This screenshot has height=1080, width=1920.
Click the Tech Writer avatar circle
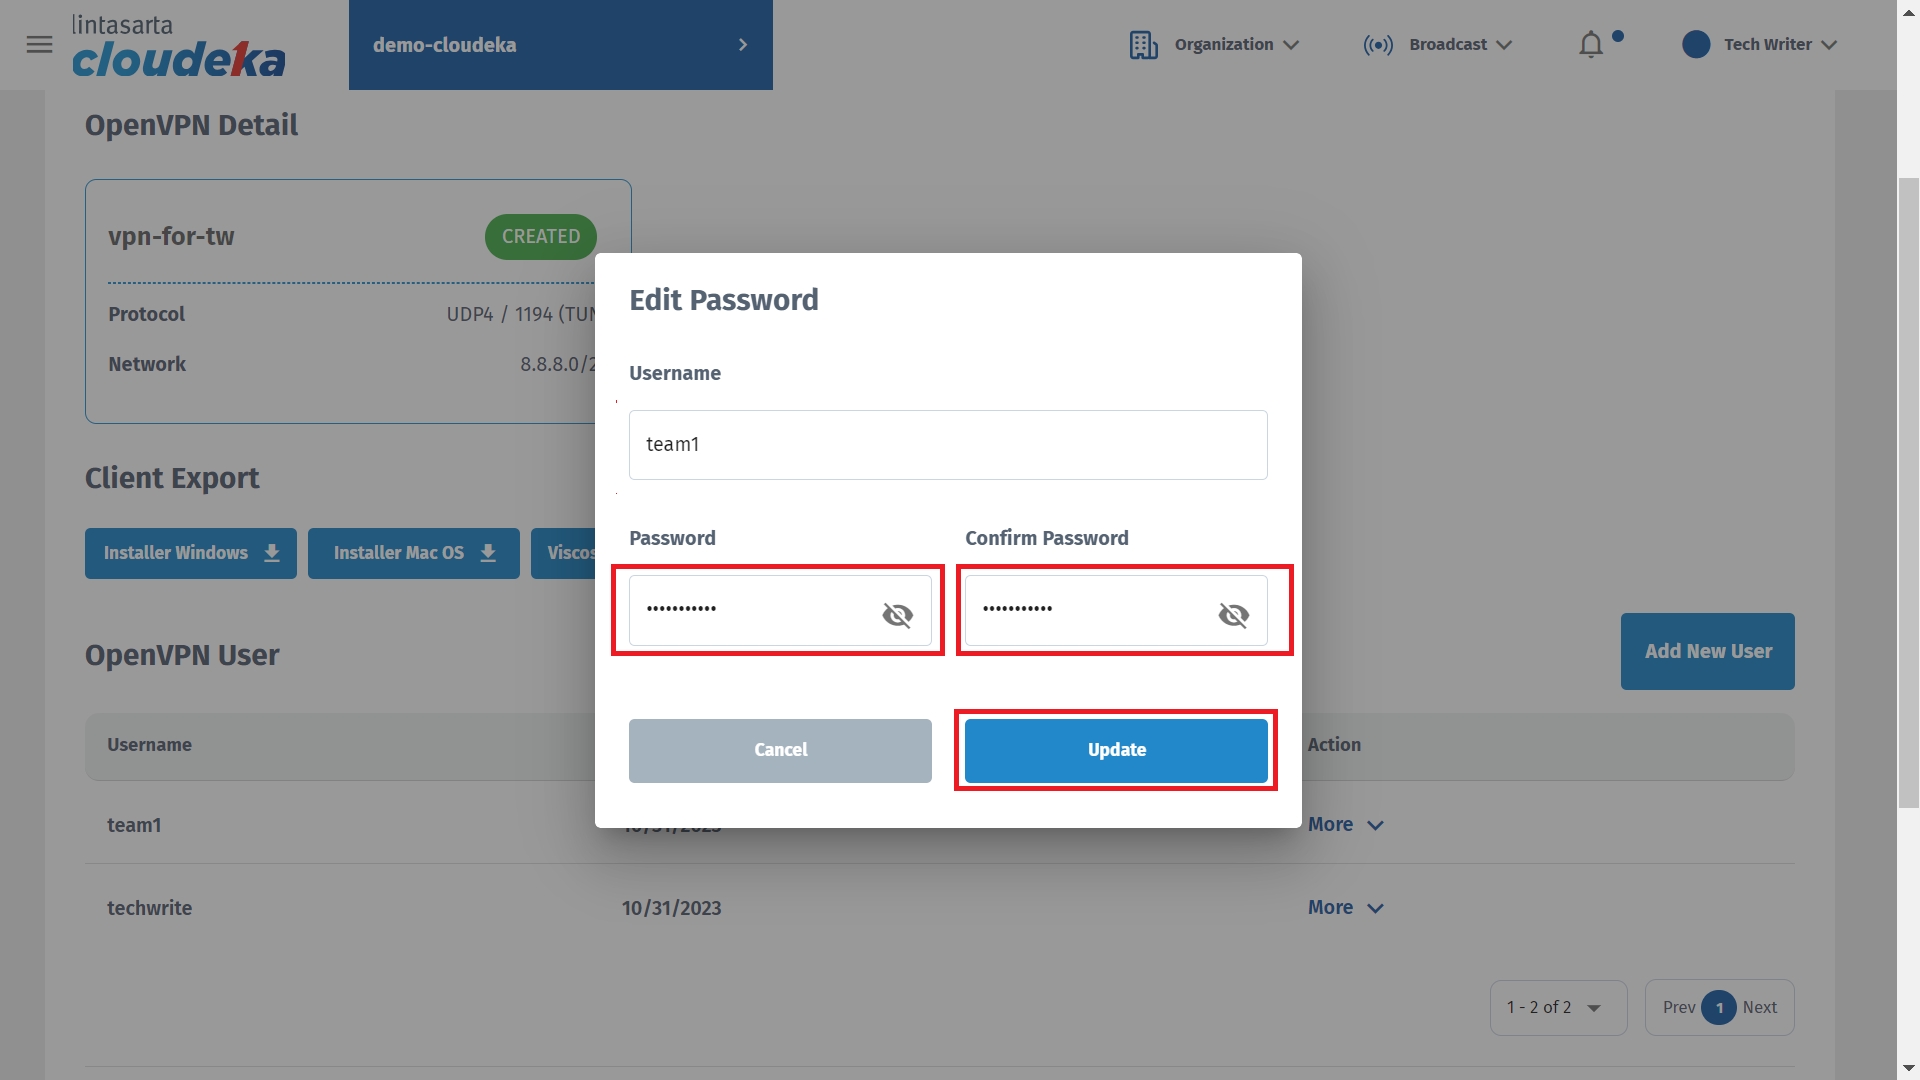point(1696,45)
